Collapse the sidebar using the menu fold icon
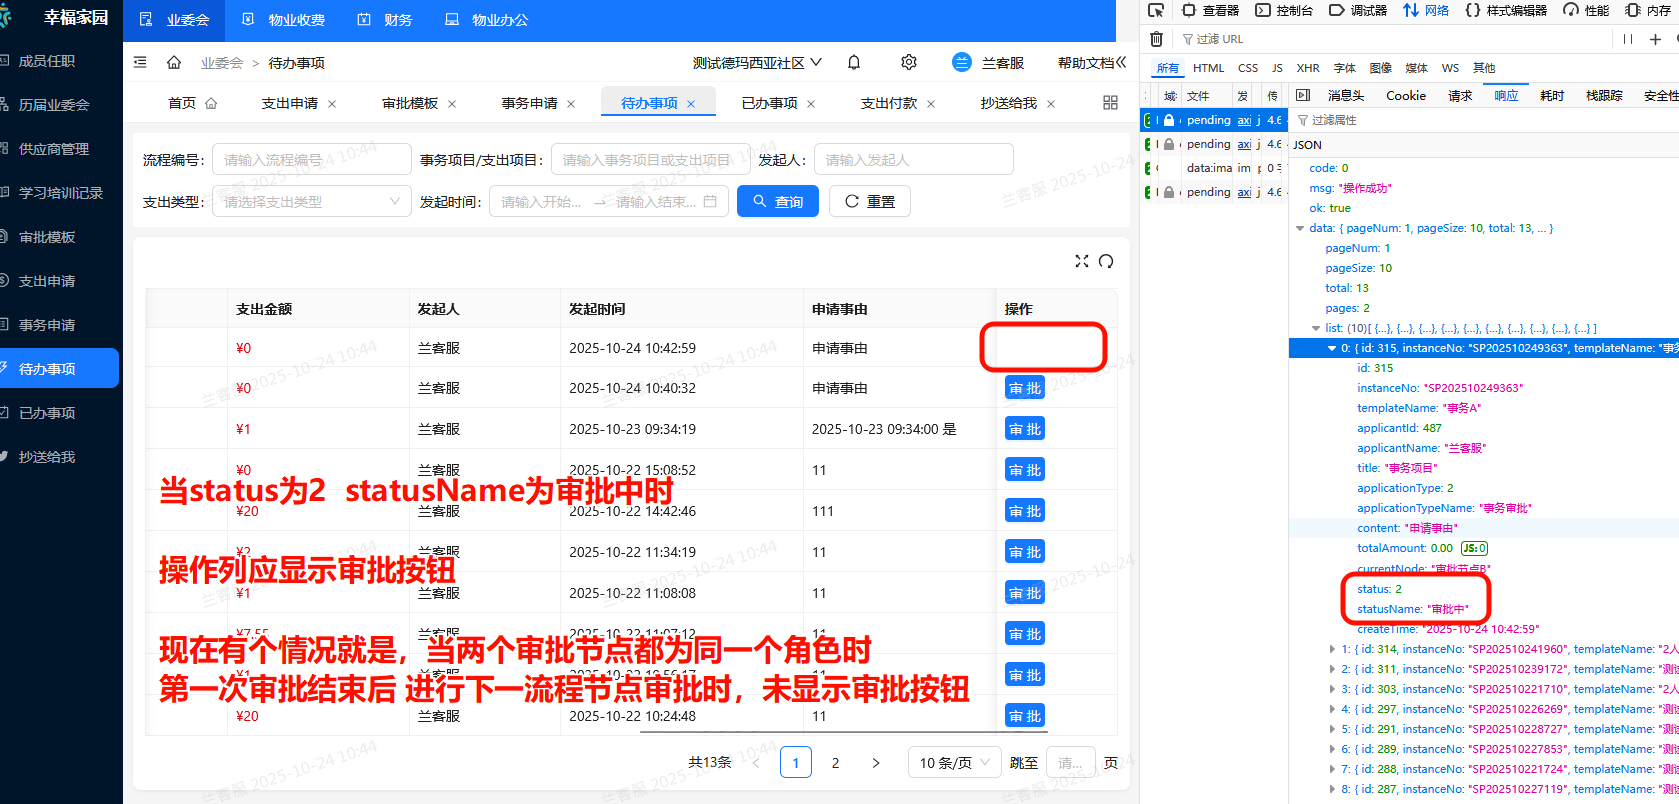1679x804 pixels. pos(140,63)
